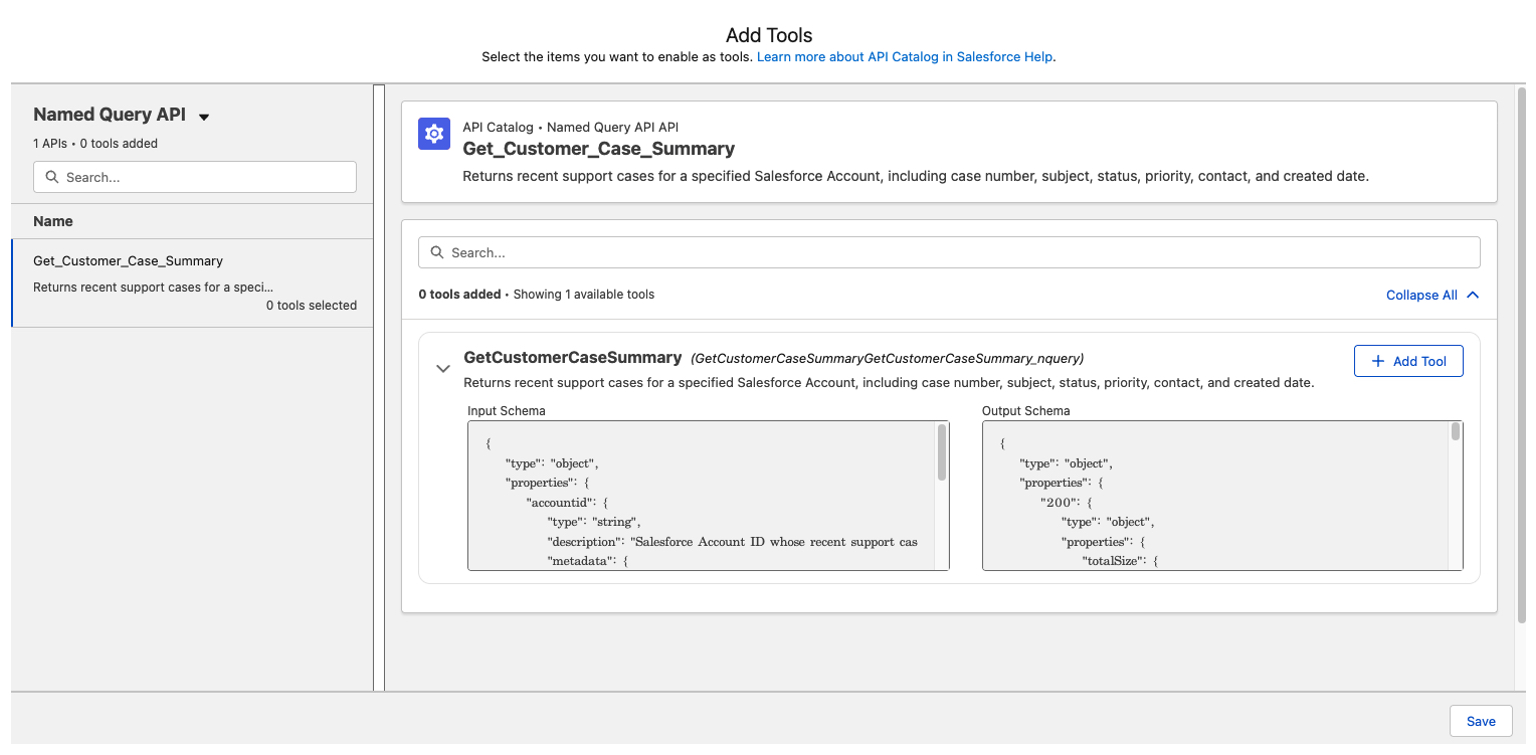Image resolution: width=1536 pixels, height=755 pixels.
Task: Focus the sidebar API search field
Action: pos(195,177)
